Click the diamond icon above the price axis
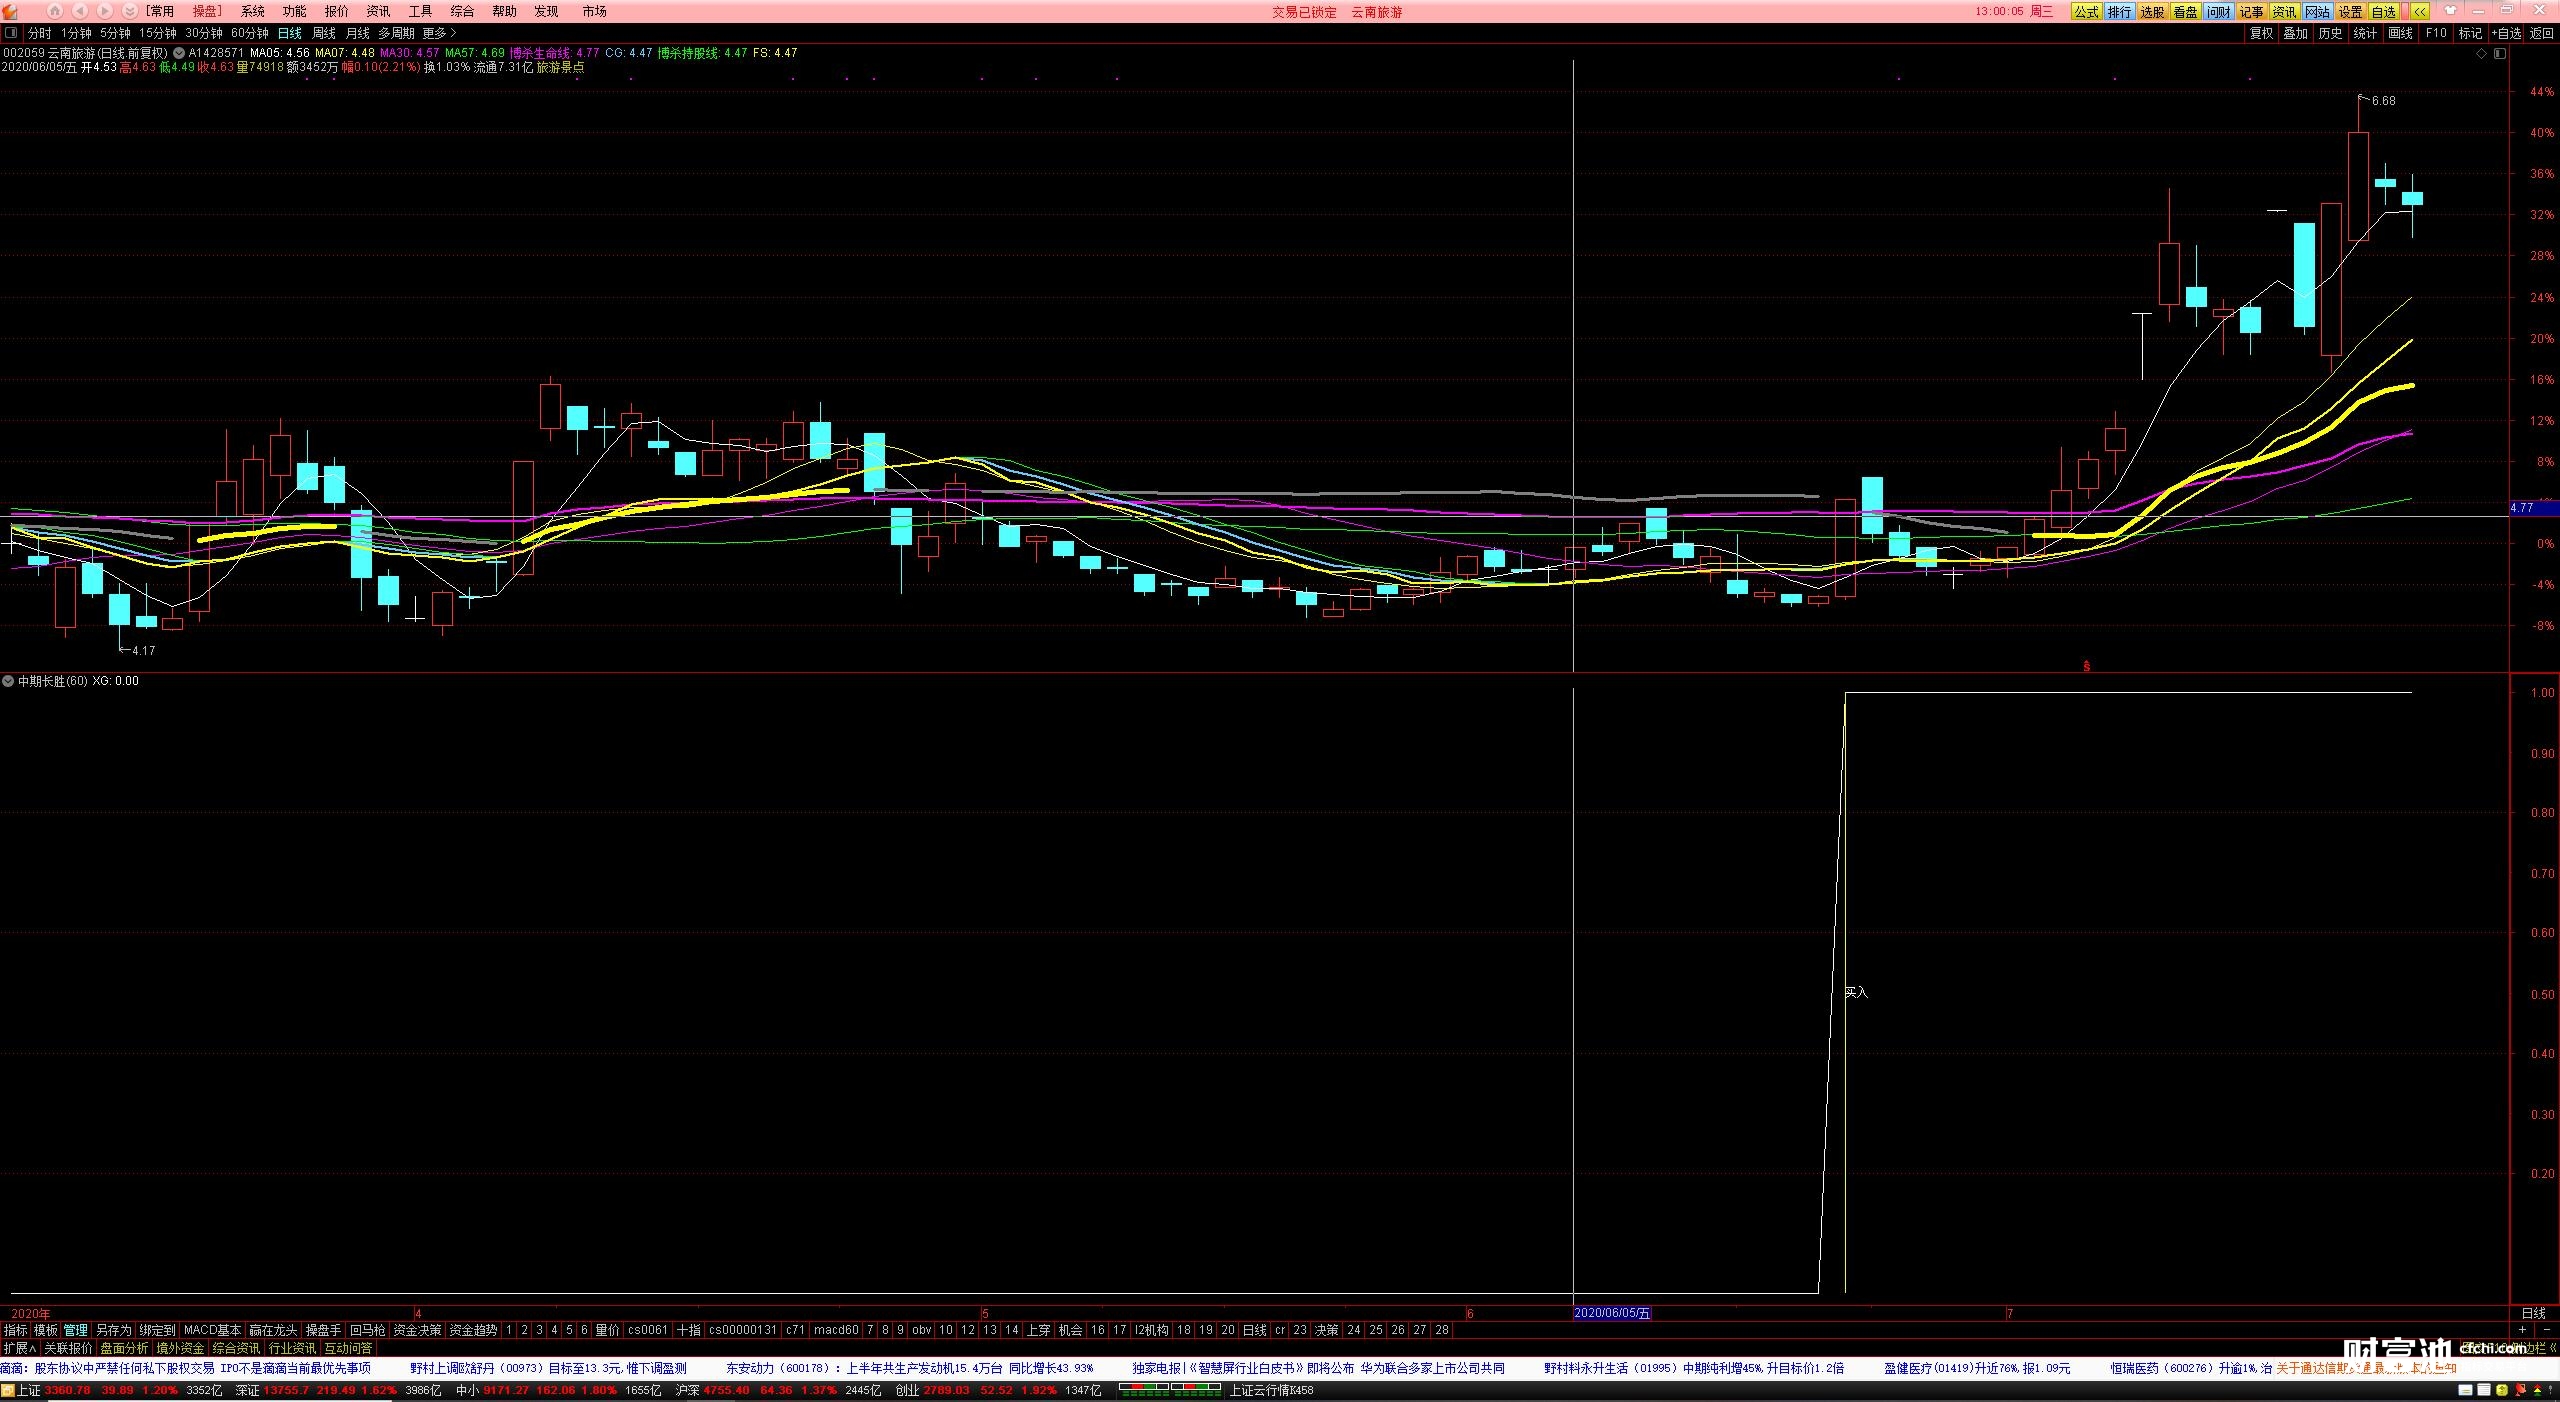The width and height of the screenshot is (2560, 1402). [x=2481, y=54]
